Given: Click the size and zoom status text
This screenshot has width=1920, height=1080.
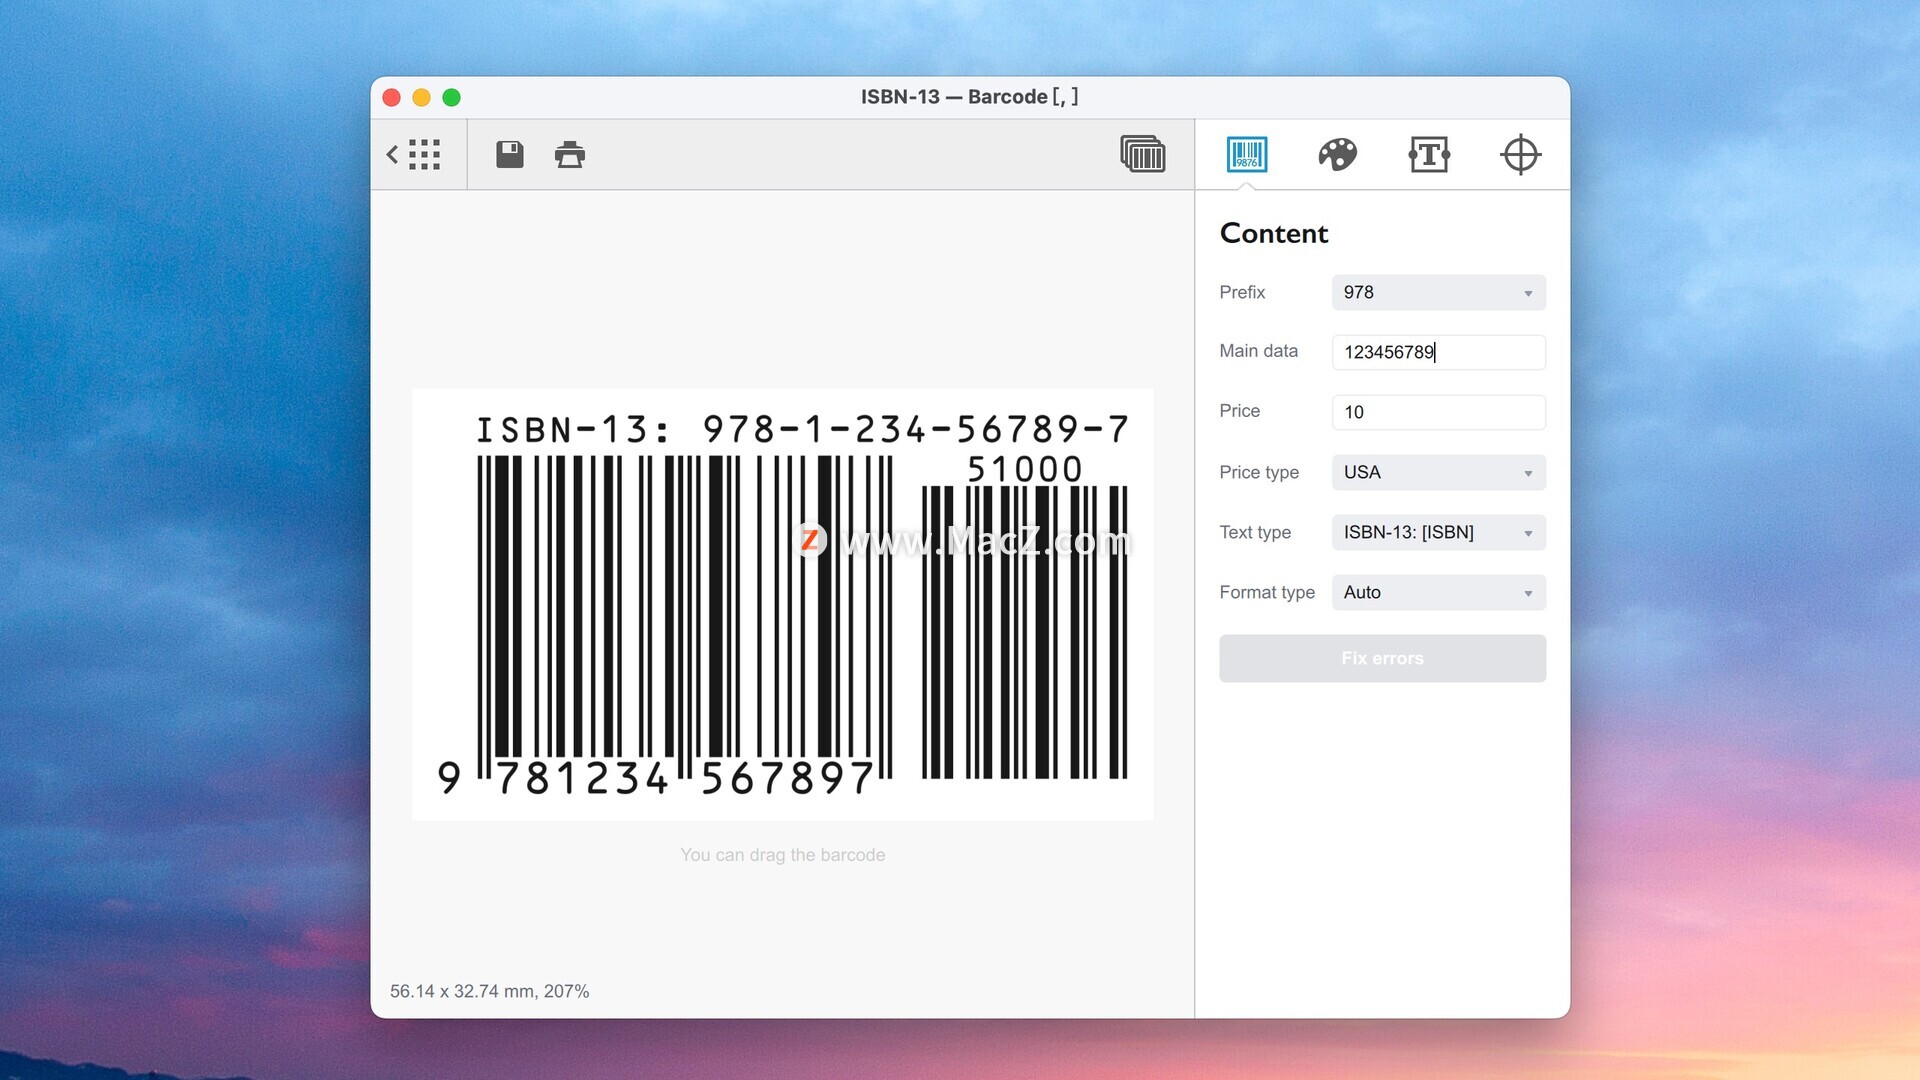Looking at the screenshot, I should click(x=489, y=991).
